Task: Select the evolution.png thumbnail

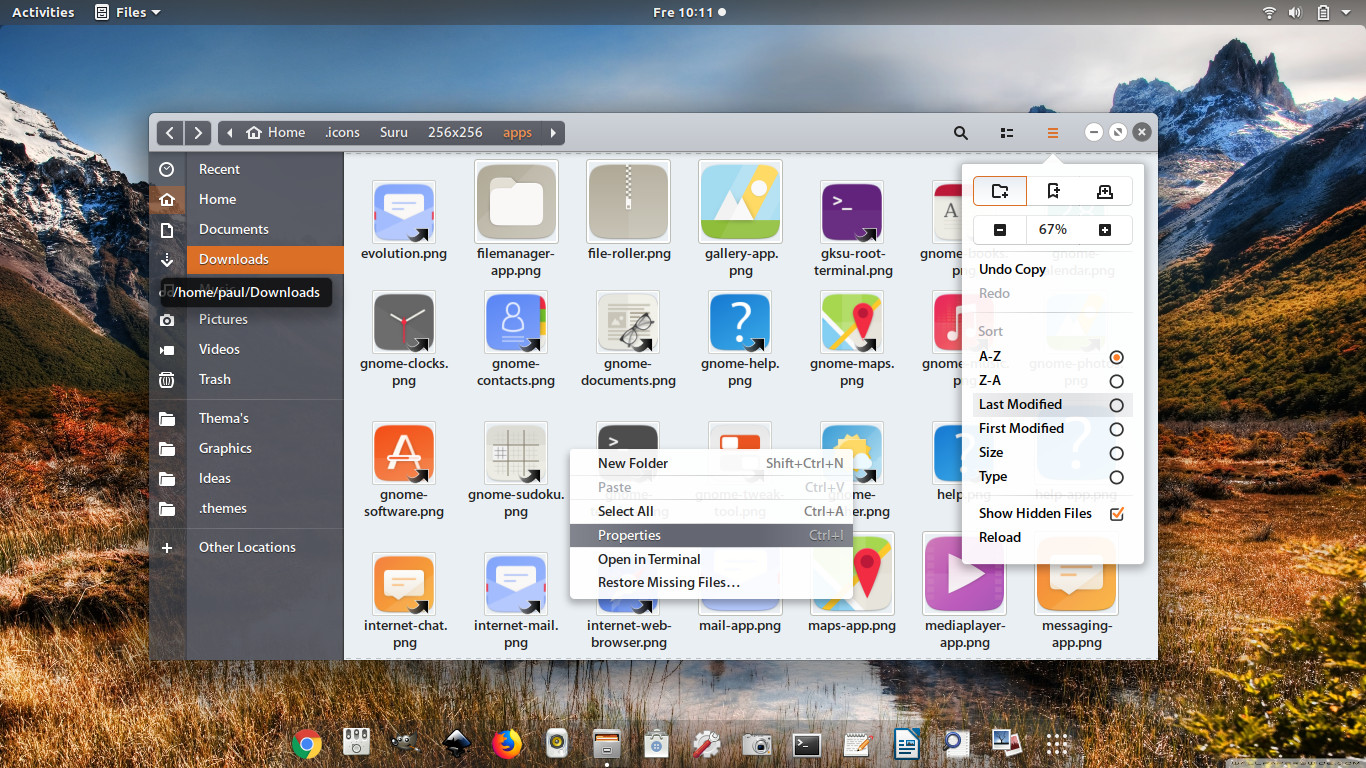Action: tap(404, 212)
